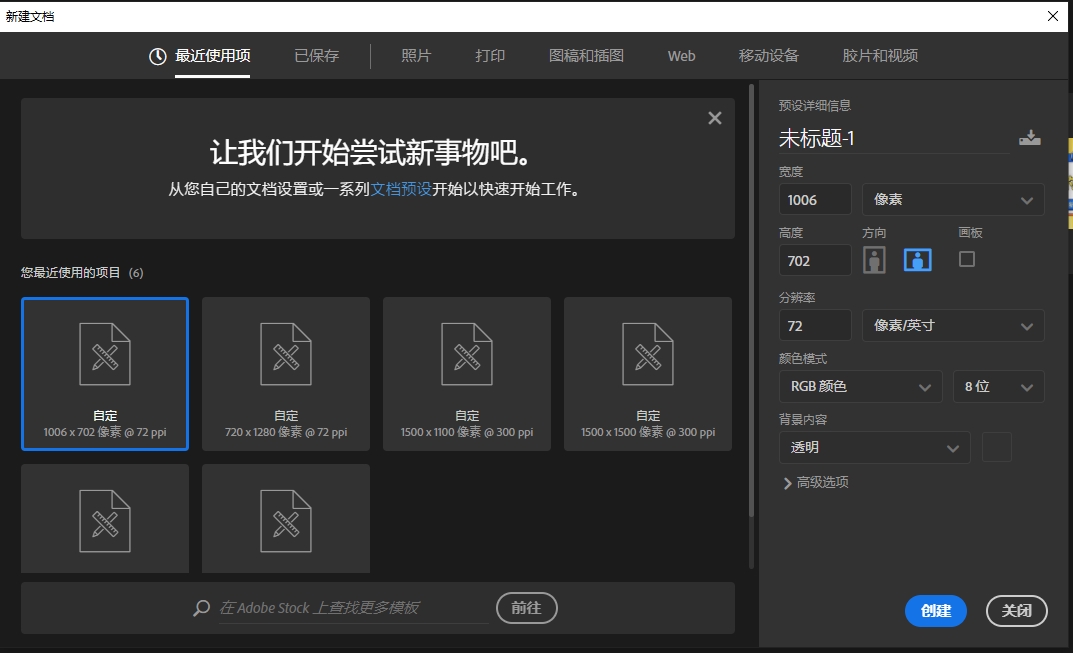
Task: Expand the 高级选项 section
Action: click(815, 483)
